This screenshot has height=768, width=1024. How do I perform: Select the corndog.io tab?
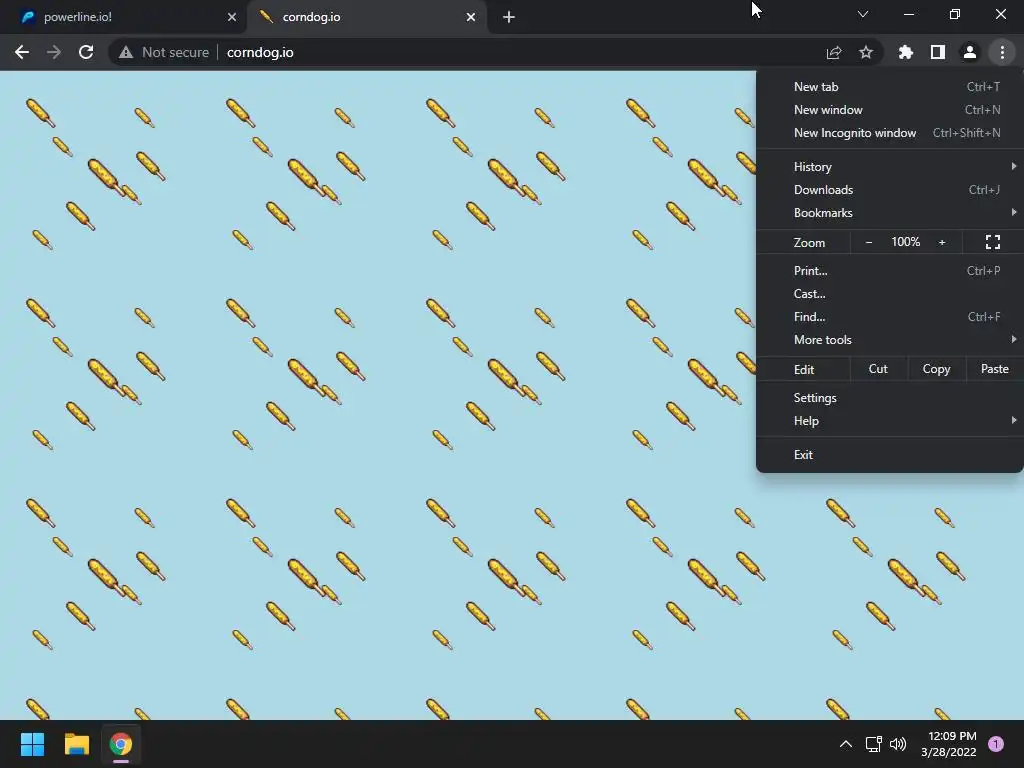tap(366, 17)
